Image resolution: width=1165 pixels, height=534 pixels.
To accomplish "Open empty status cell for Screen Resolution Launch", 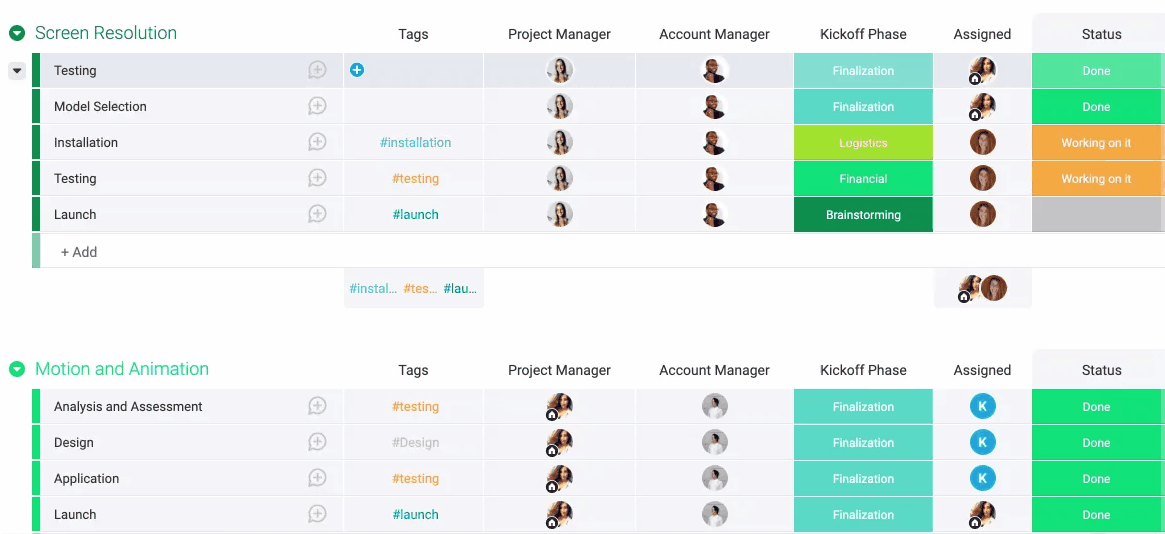I will tap(1097, 214).
